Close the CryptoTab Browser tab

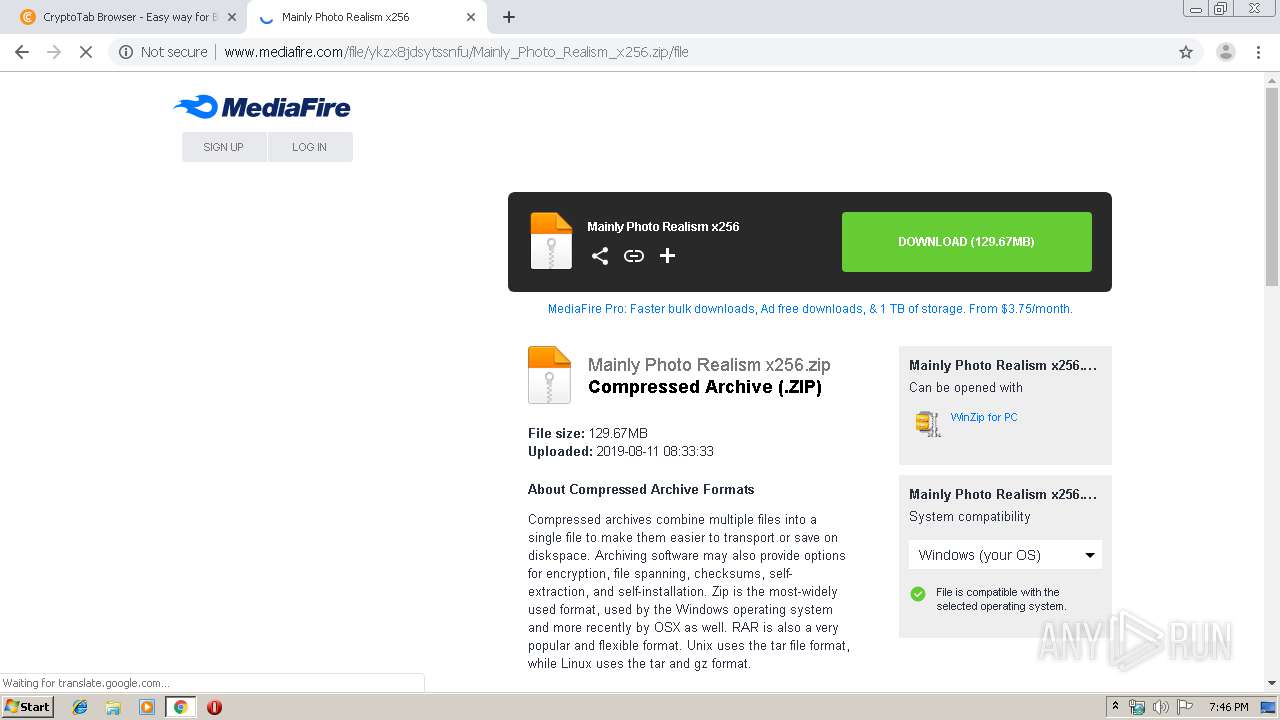coord(232,17)
